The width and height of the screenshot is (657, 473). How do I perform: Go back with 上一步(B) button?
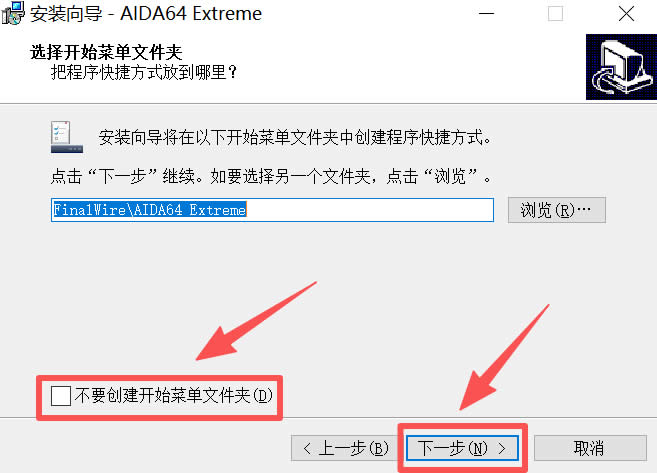(345, 448)
